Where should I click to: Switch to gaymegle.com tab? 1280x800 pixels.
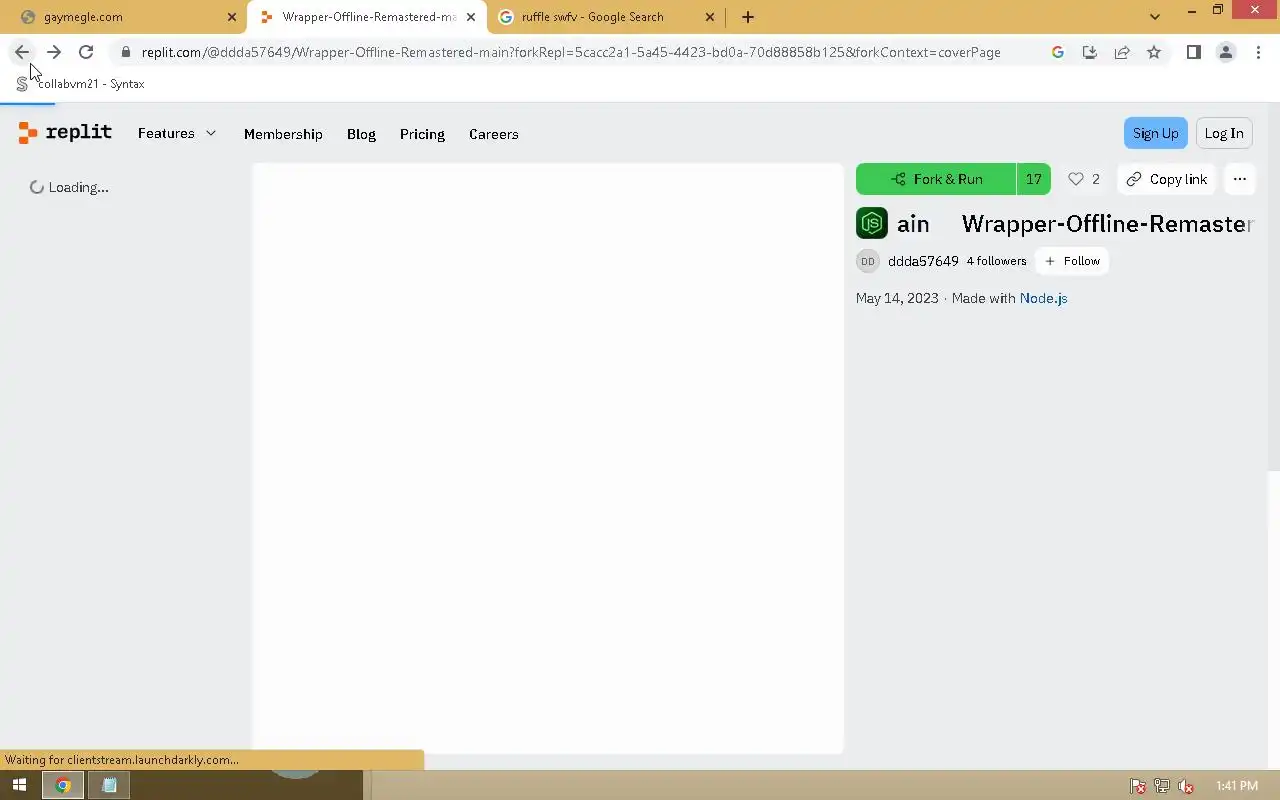[x=123, y=17]
